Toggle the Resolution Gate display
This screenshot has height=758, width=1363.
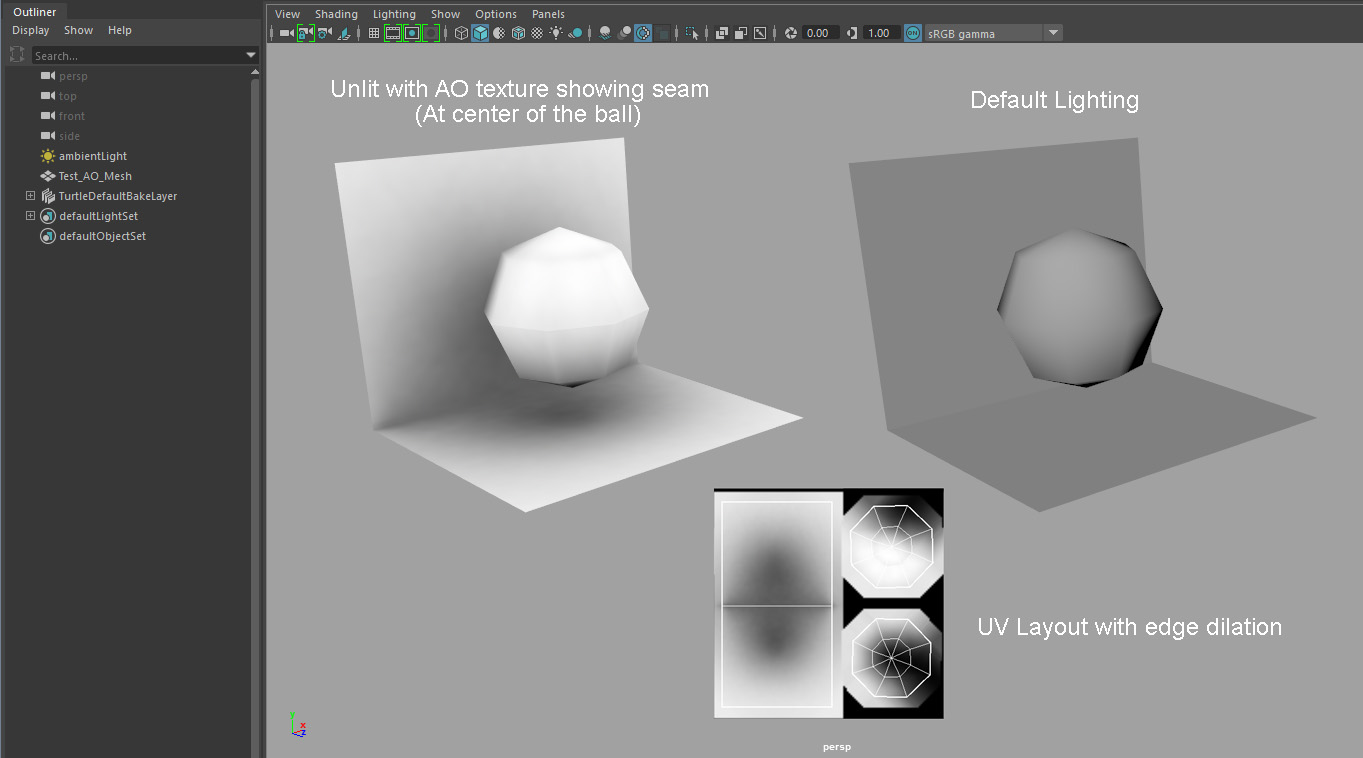pyautogui.click(x=412, y=33)
